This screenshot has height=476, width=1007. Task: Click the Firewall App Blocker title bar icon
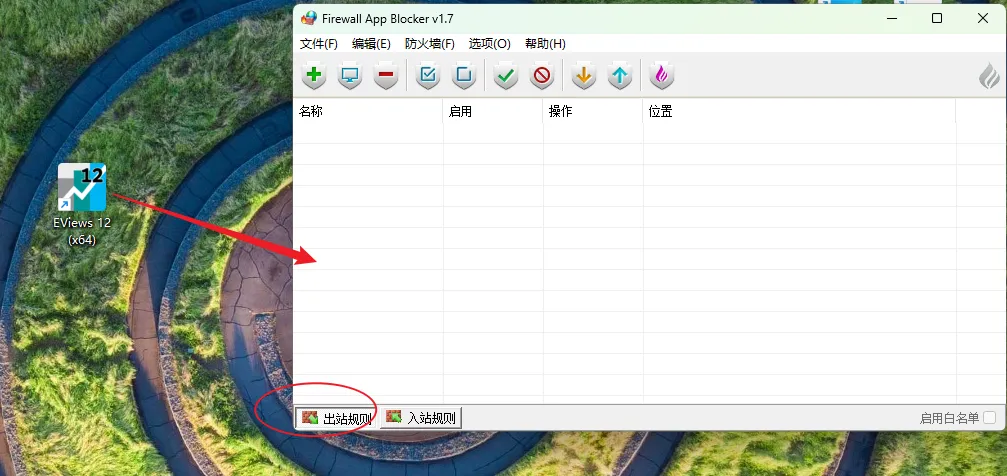pyautogui.click(x=309, y=18)
